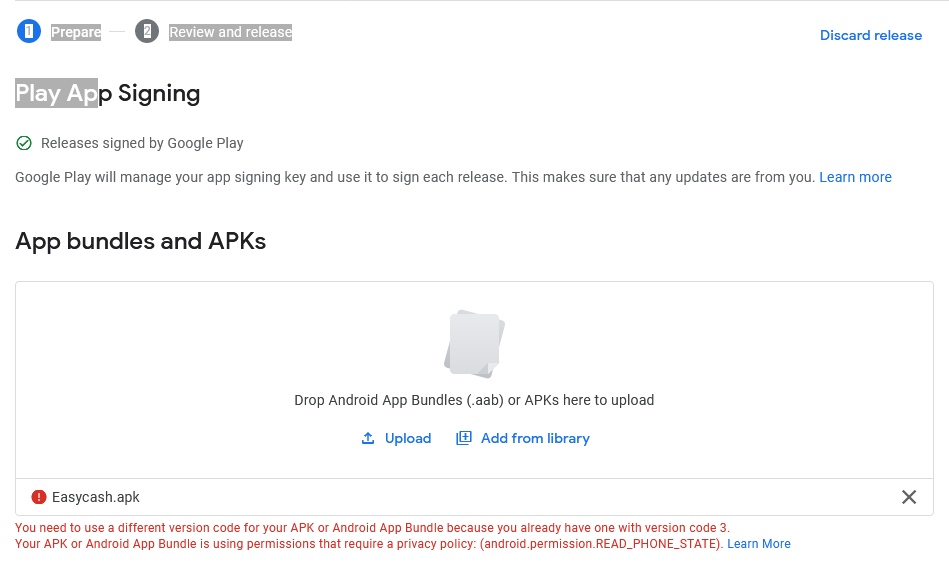The image size is (949, 582).
Task: Click the Google Play signing key description text
Action: pos(415,177)
